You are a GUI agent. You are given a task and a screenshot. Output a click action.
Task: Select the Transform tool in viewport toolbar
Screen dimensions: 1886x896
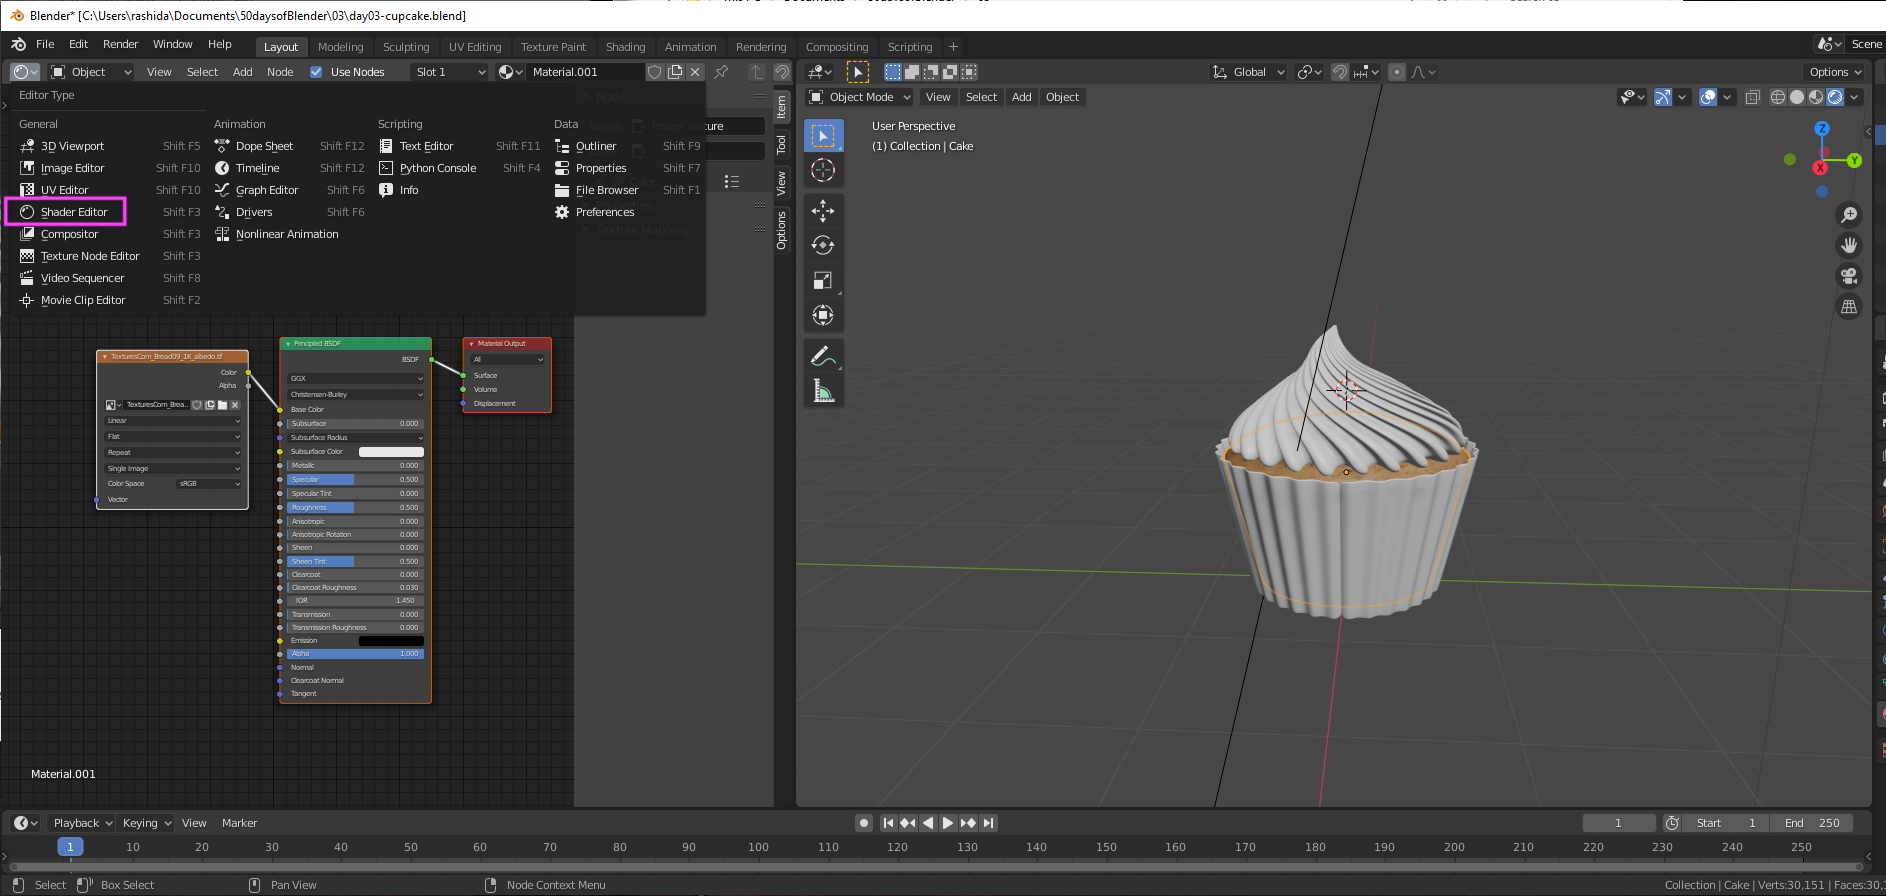pyautogui.click(x=823, y=315)
